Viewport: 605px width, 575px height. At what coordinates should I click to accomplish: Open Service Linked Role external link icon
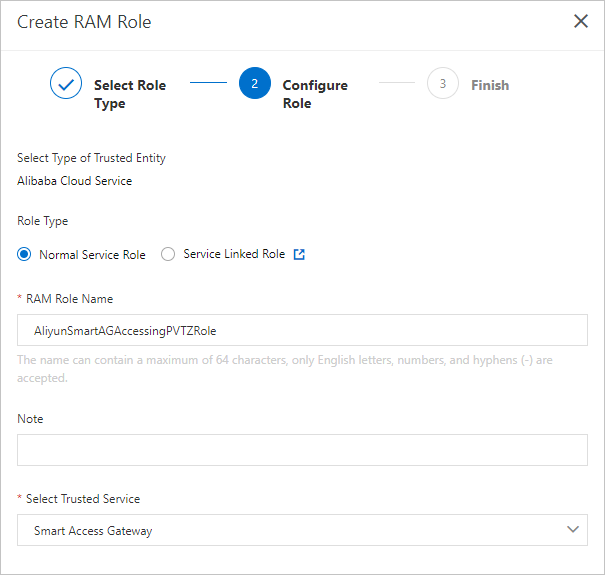[299, 254]
